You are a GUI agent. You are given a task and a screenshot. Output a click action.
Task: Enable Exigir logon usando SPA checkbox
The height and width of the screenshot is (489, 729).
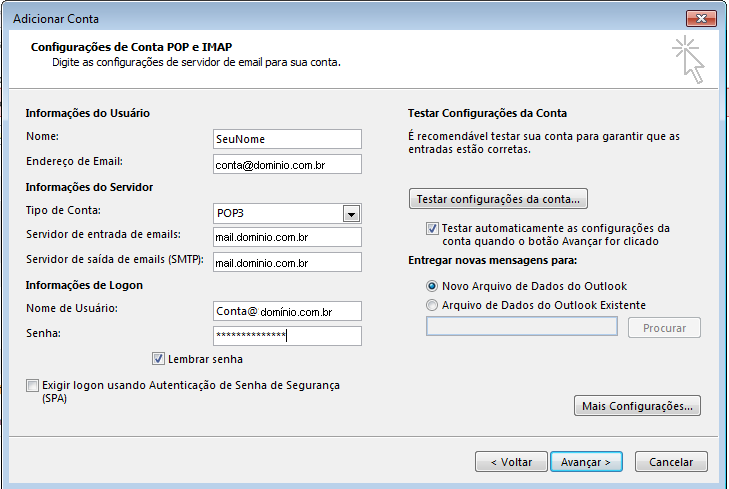pyautogui.click(x=32, y=385)
